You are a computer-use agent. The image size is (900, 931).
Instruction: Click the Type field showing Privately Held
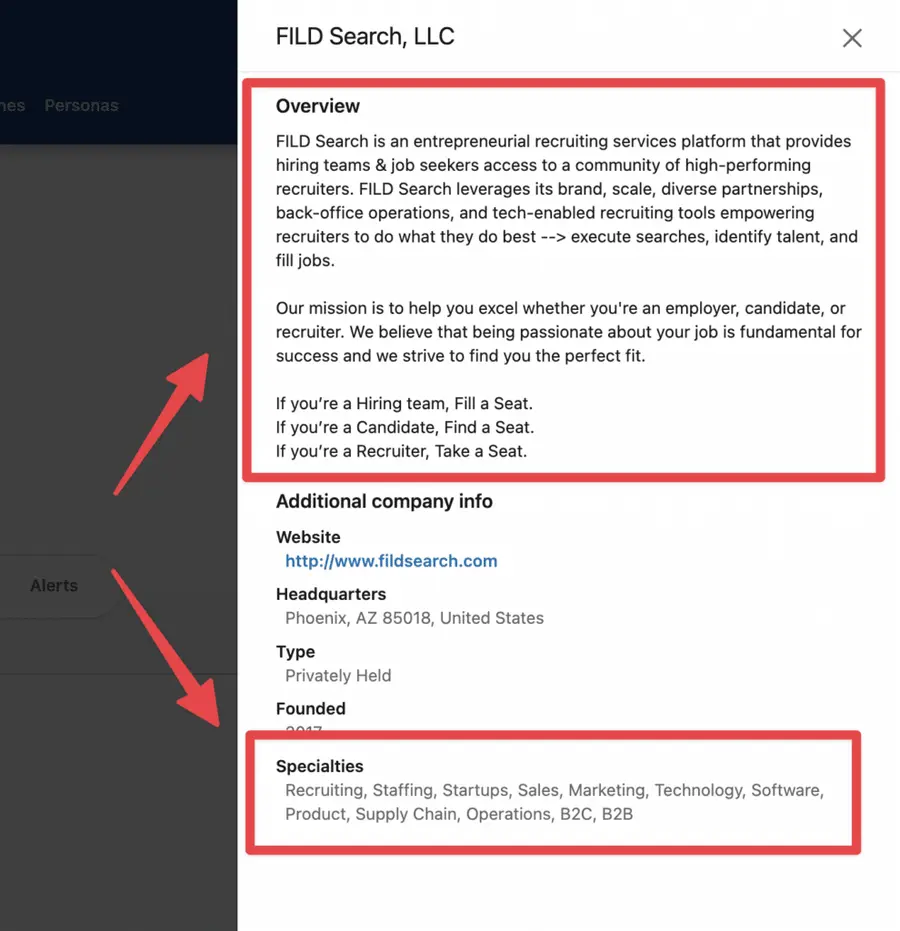(x=296, y=651)
